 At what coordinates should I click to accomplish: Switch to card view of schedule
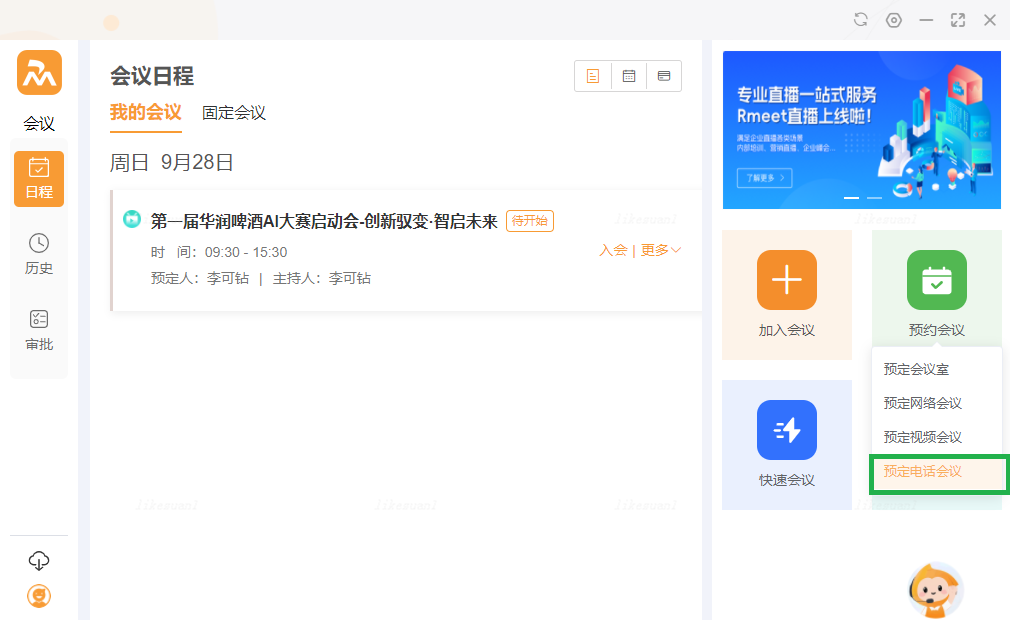point(663,76)
